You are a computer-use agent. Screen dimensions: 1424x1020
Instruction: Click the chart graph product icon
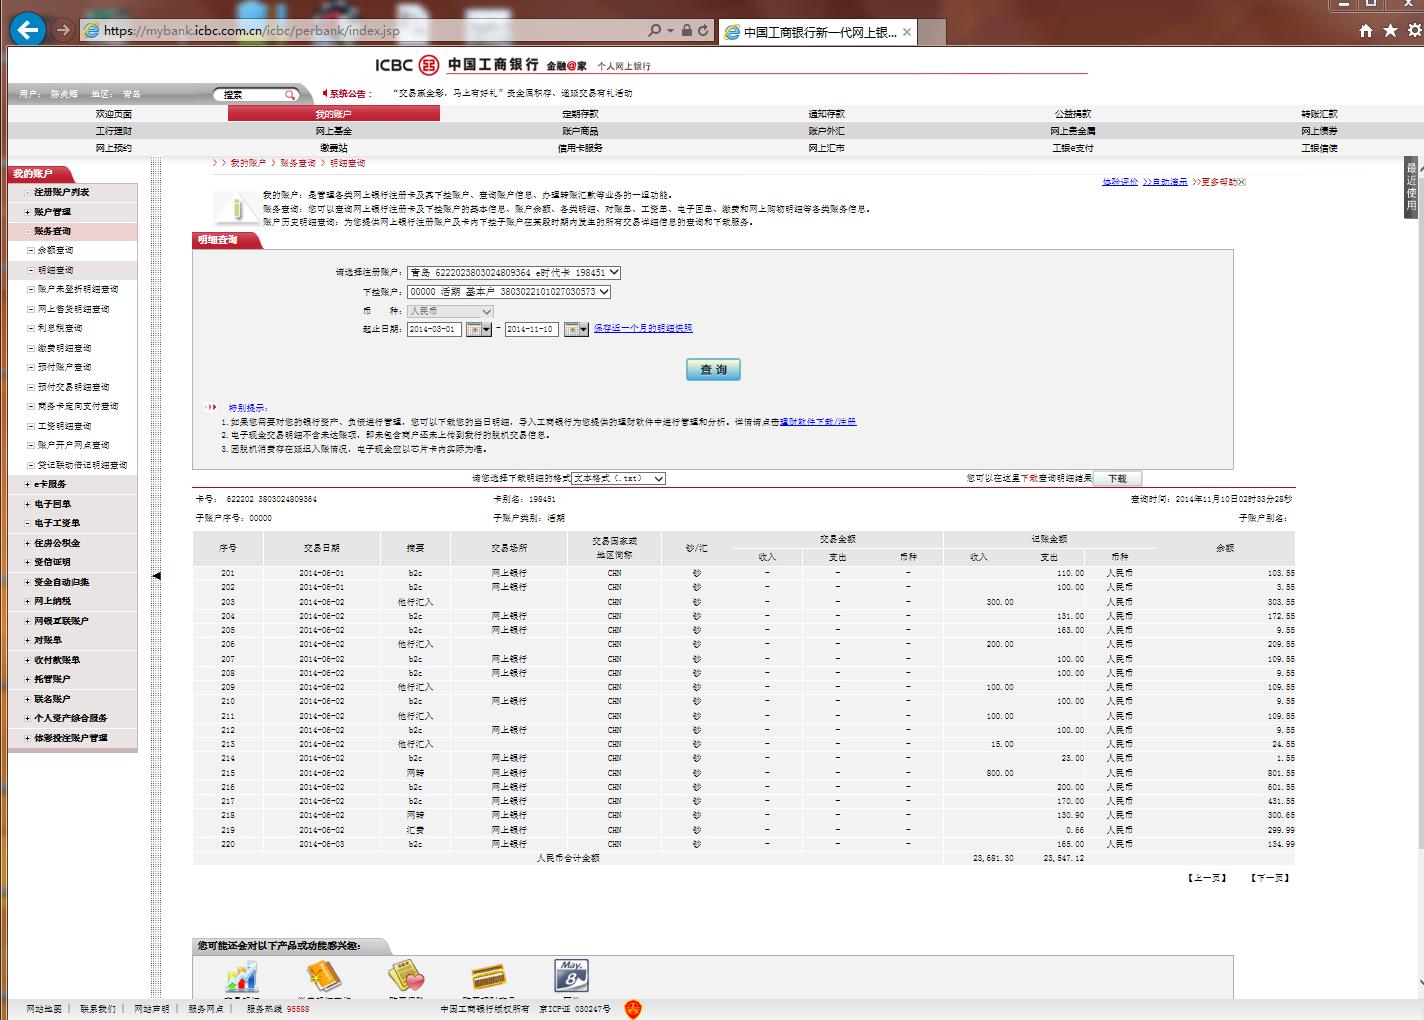coord(241,976)
